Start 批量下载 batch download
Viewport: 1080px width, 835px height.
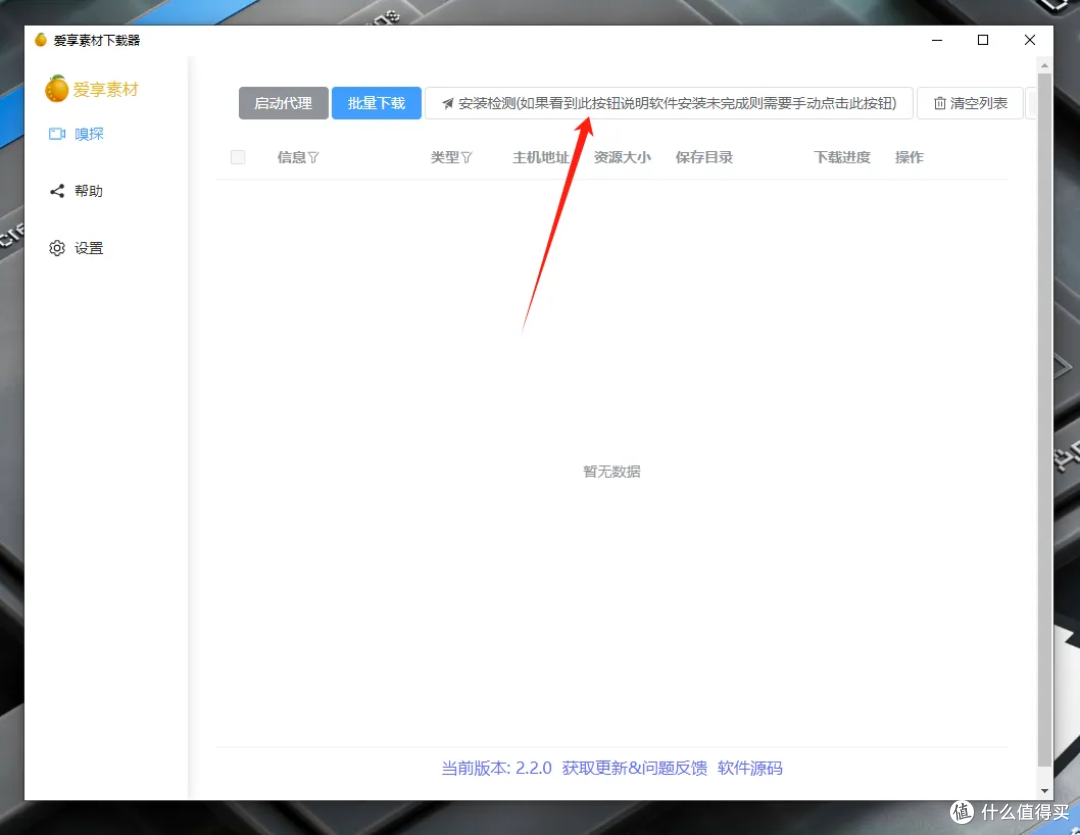[376, 103]
